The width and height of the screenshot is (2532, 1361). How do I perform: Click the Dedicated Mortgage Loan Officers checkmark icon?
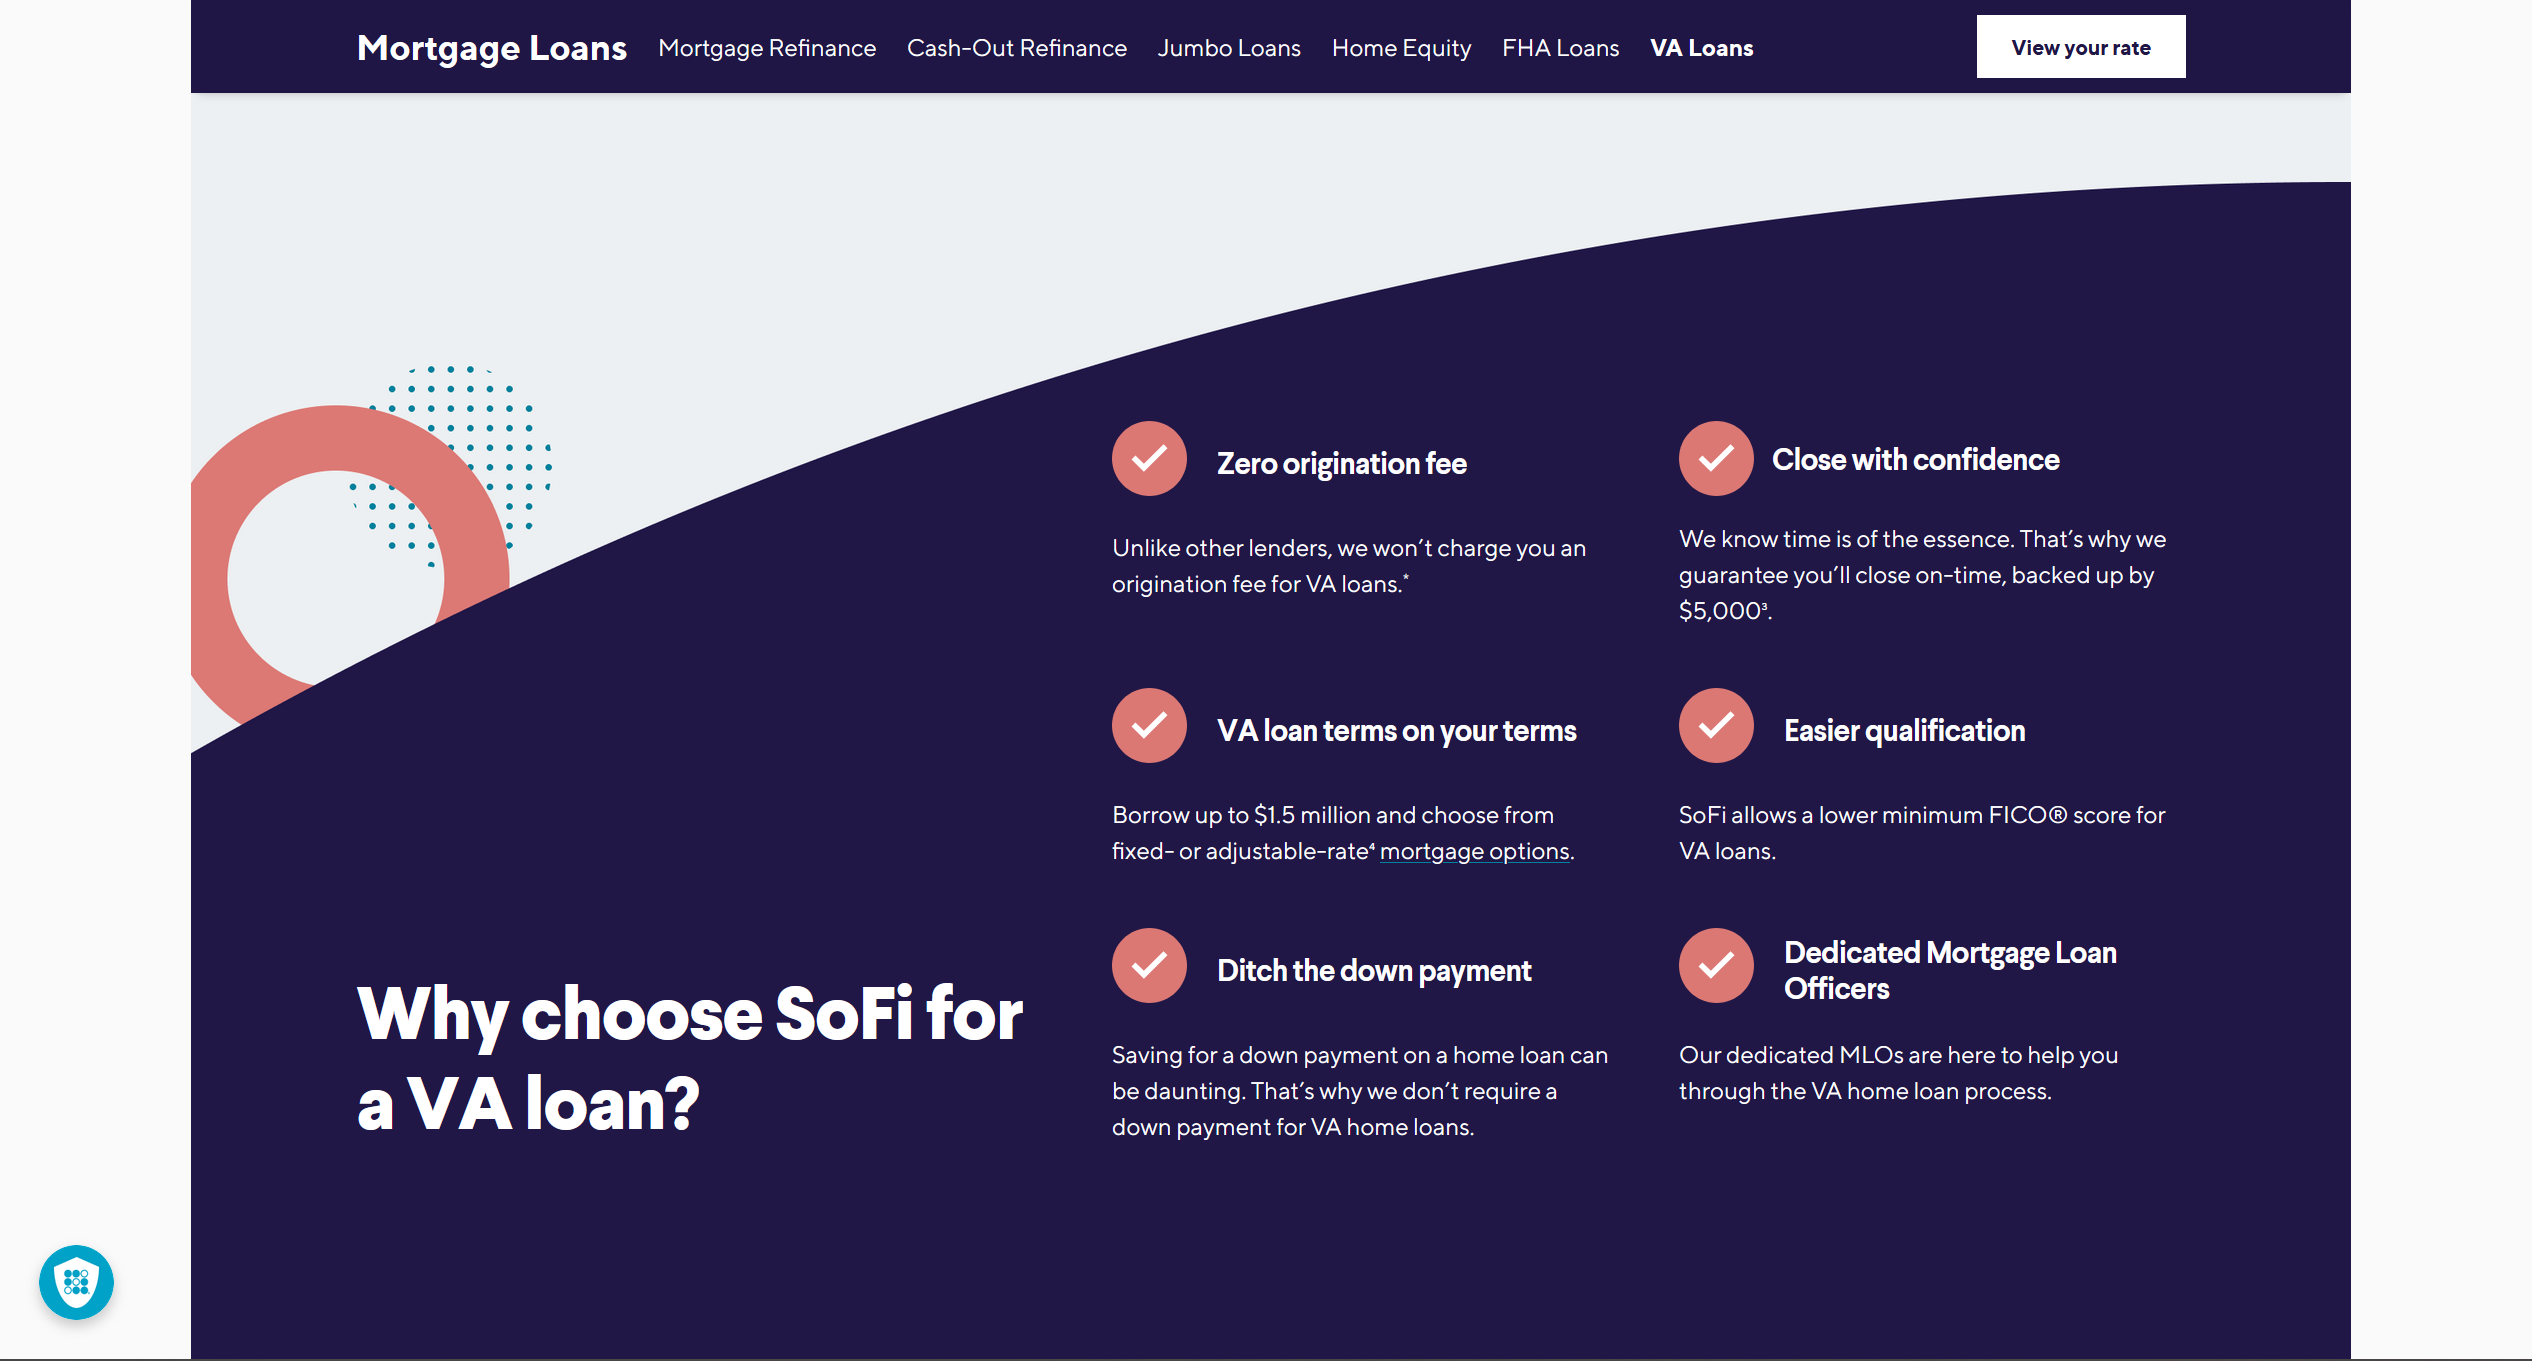(x=1715, y=965)
